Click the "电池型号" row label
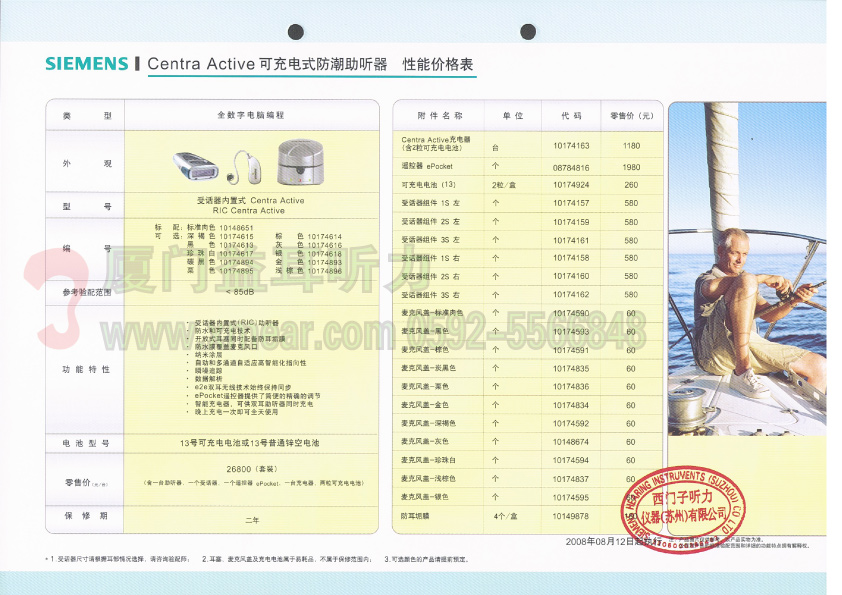Image resolution: width=842 pixels, height=595 pixels. 86,443
